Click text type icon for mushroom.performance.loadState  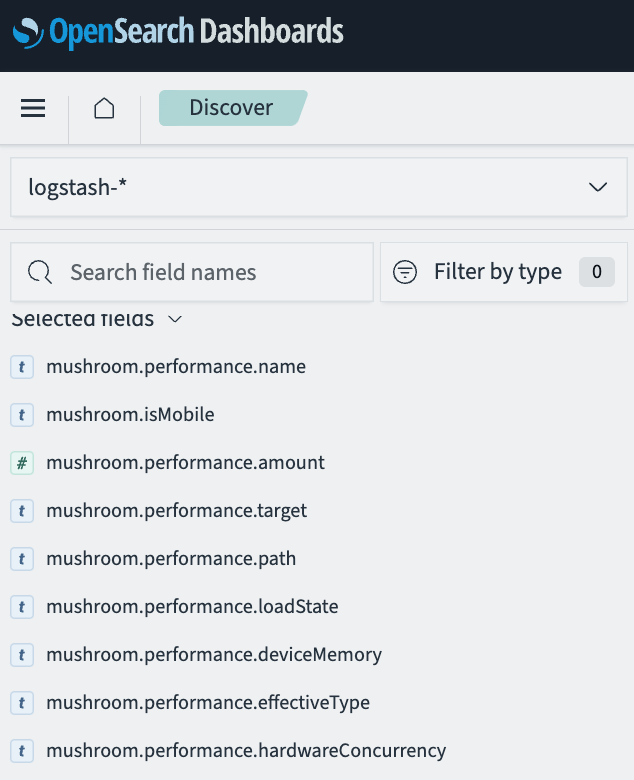(22, 607)
